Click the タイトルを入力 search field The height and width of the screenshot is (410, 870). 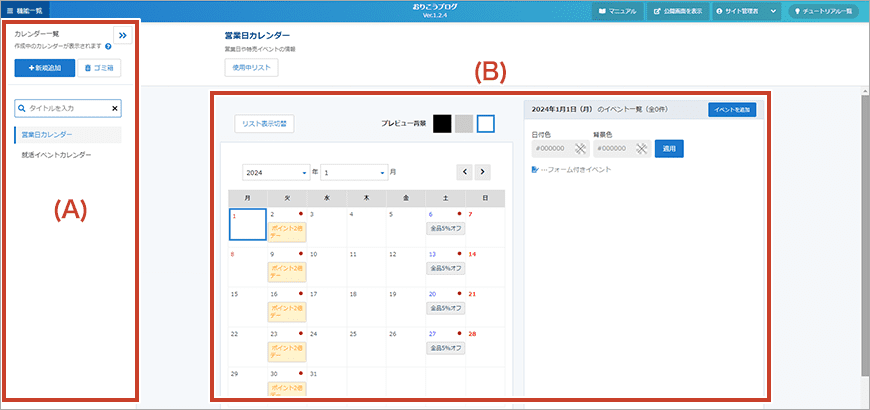64,108
